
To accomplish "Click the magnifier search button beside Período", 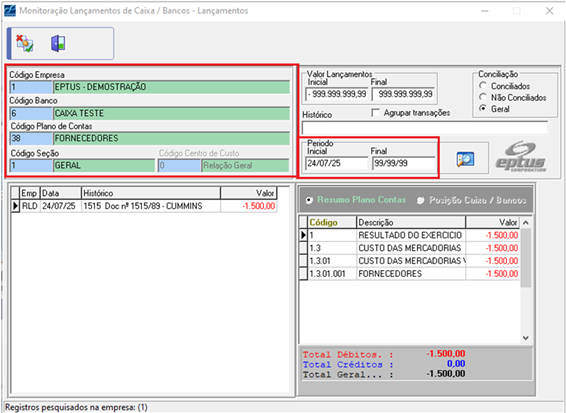I will [x=465, y=159].
